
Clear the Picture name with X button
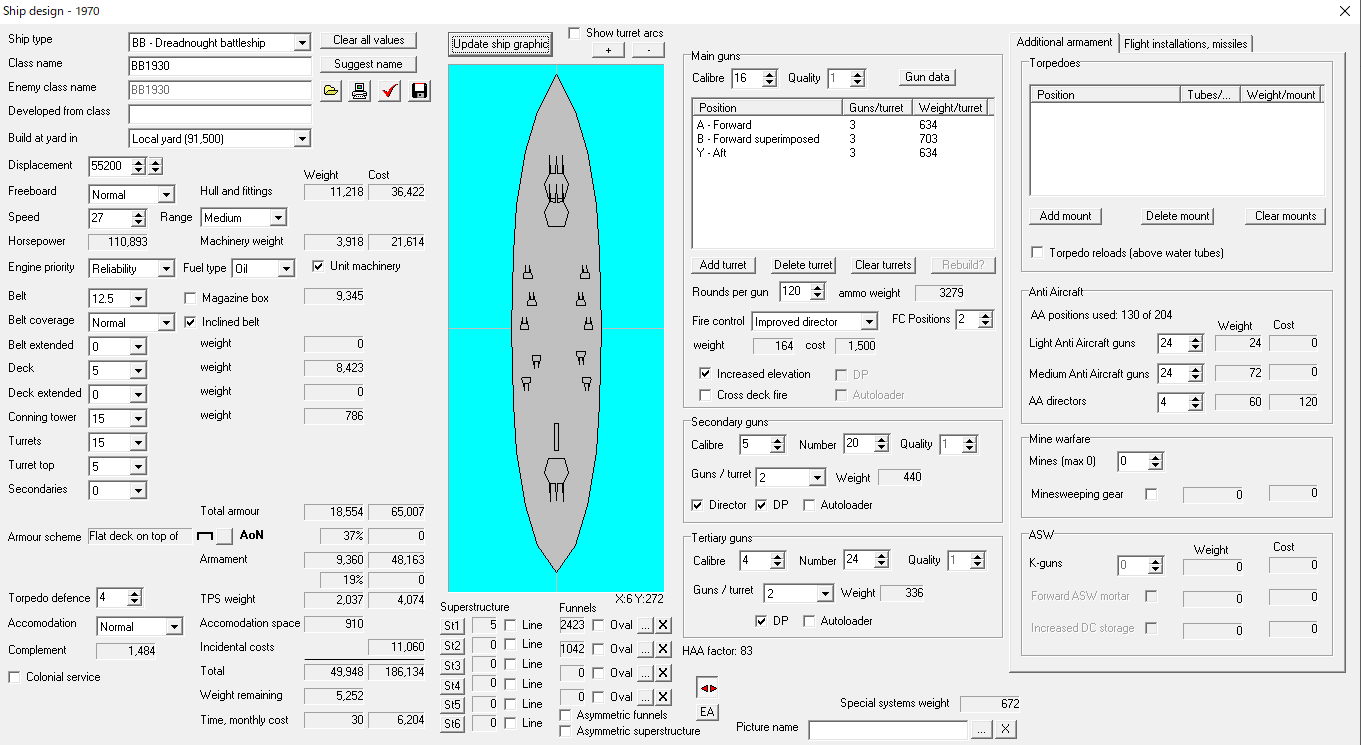[x=1006, y=730]
